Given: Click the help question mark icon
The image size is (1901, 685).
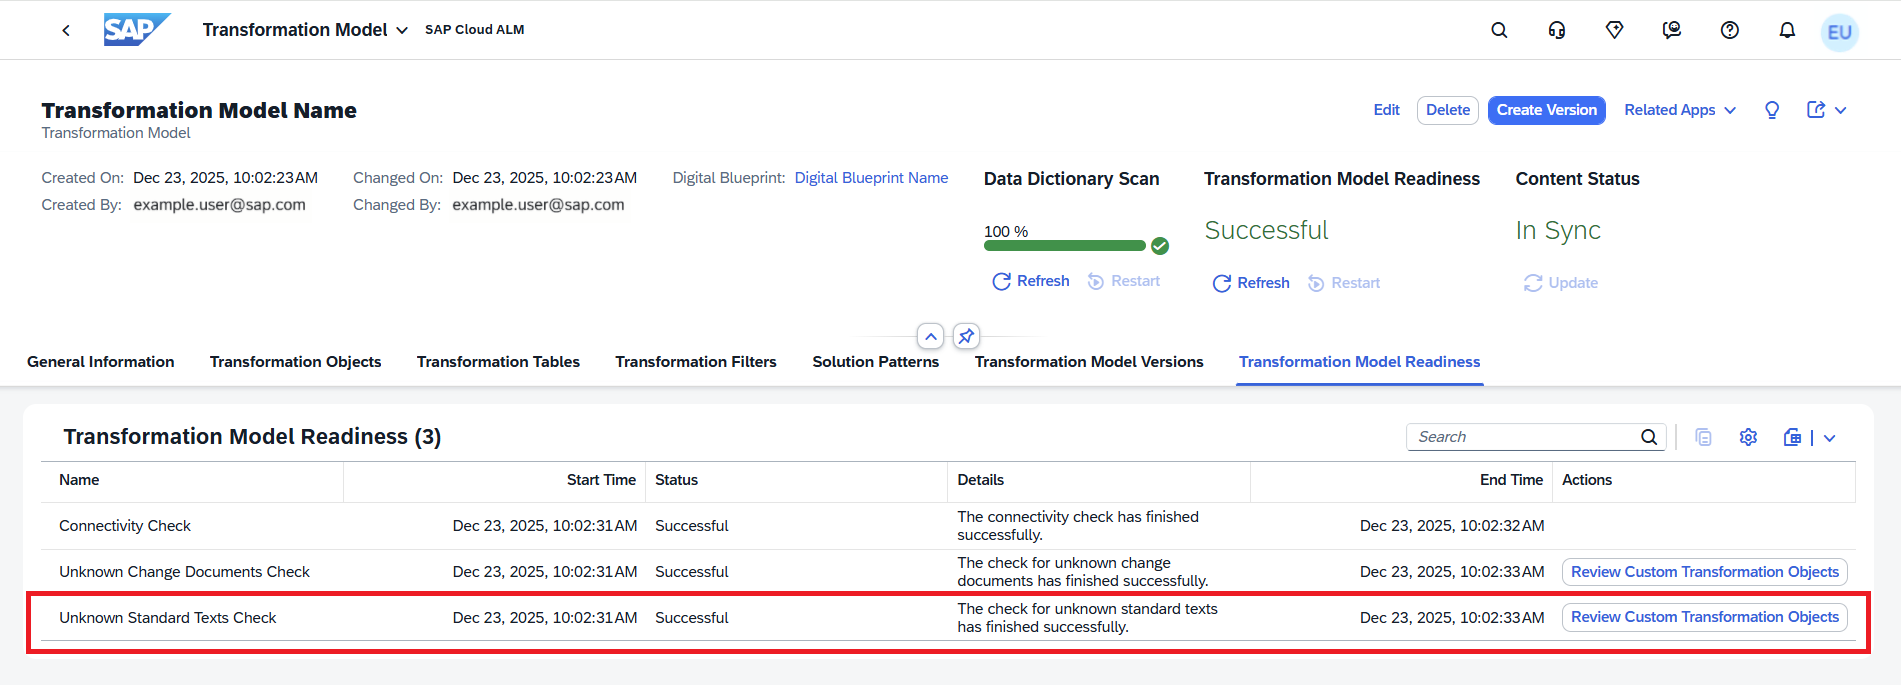Looking at the screenshot, I should point(1729,30).
